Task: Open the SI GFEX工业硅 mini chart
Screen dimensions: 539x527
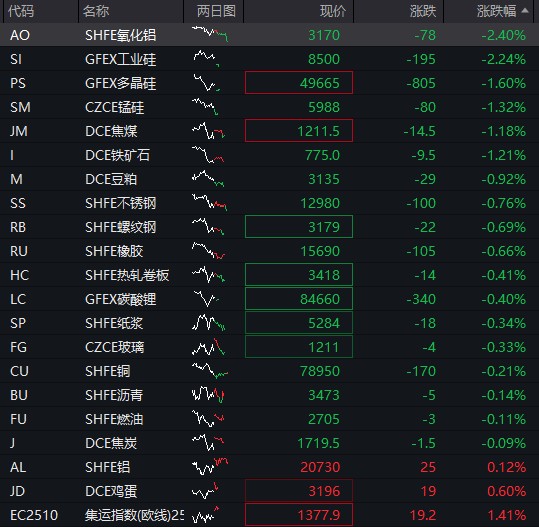Action: (x=206, y=58)
